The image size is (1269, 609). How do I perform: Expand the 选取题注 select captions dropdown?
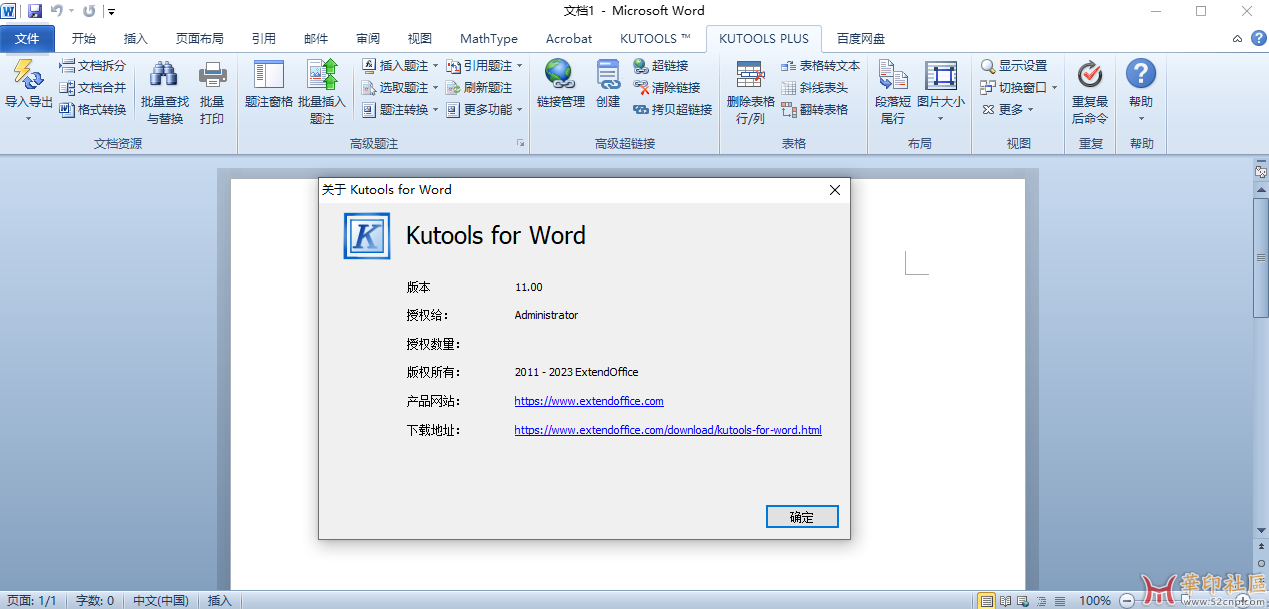tap(436, 88)
